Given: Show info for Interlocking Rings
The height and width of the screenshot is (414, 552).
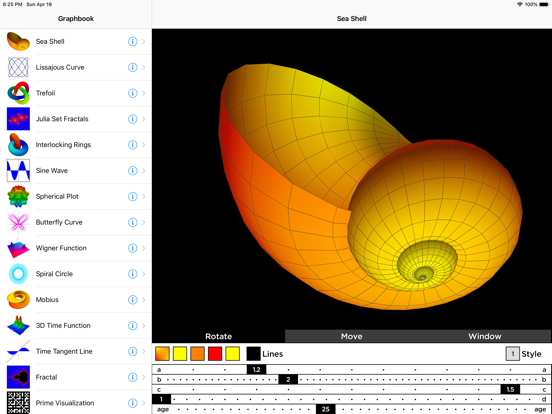Looking at the screenshot, I should (x=132, y=145).
